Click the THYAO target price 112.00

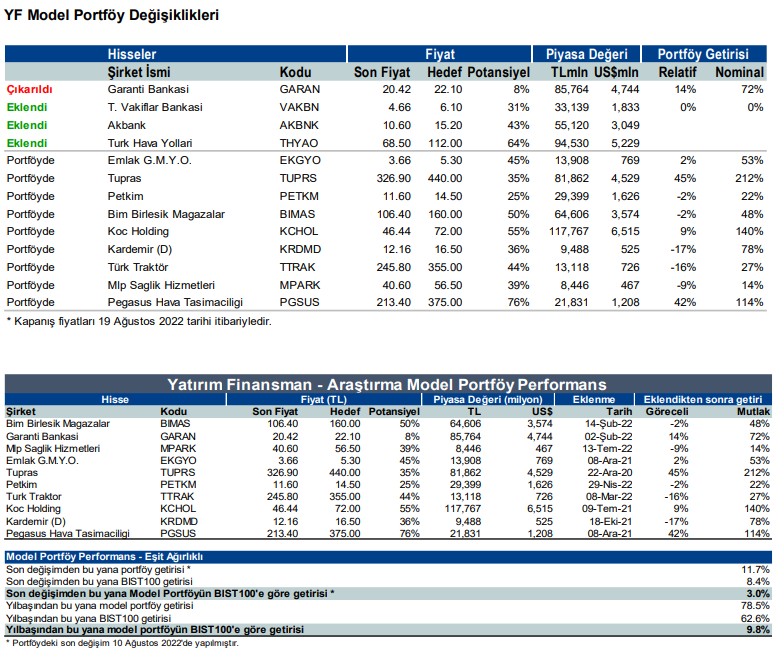tap(445, 143)
